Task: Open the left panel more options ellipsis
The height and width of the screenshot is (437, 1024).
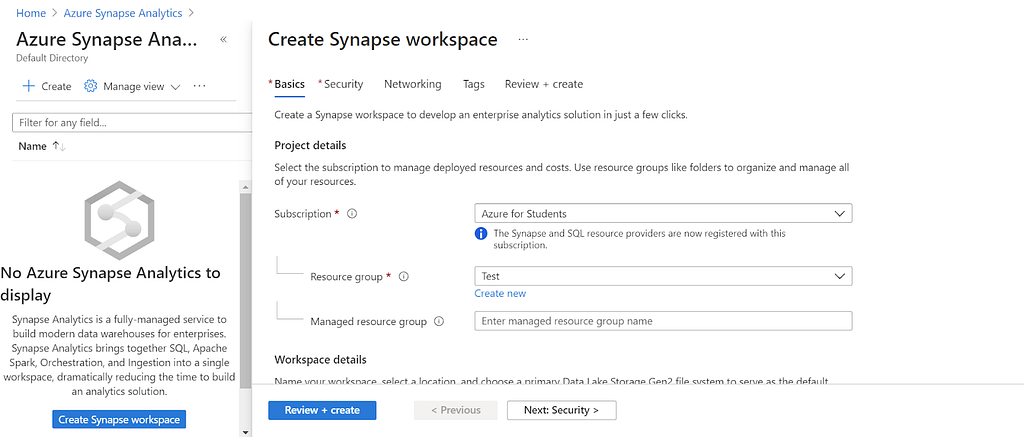Action: click(200, 86)
